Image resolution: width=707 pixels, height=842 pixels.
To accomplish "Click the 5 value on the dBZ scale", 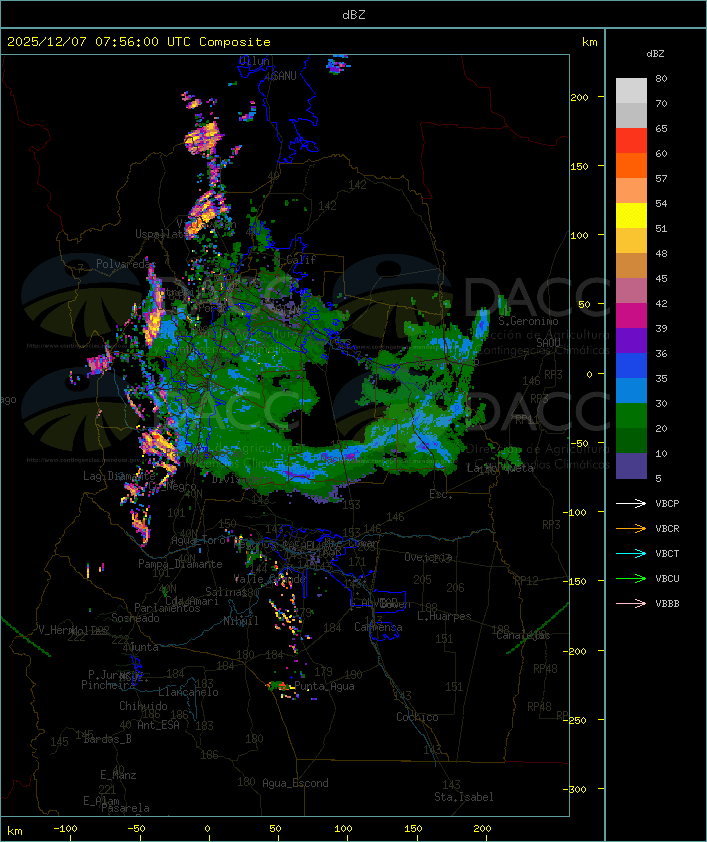I will pos(658,478).
